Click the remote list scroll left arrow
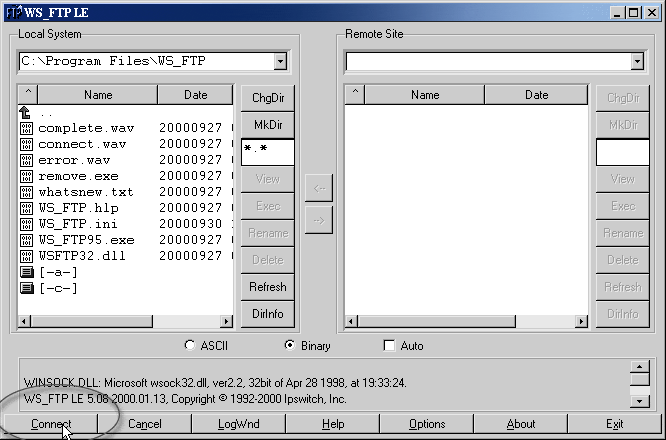This screenshot has height=440, width=666. tap(351, 322)
